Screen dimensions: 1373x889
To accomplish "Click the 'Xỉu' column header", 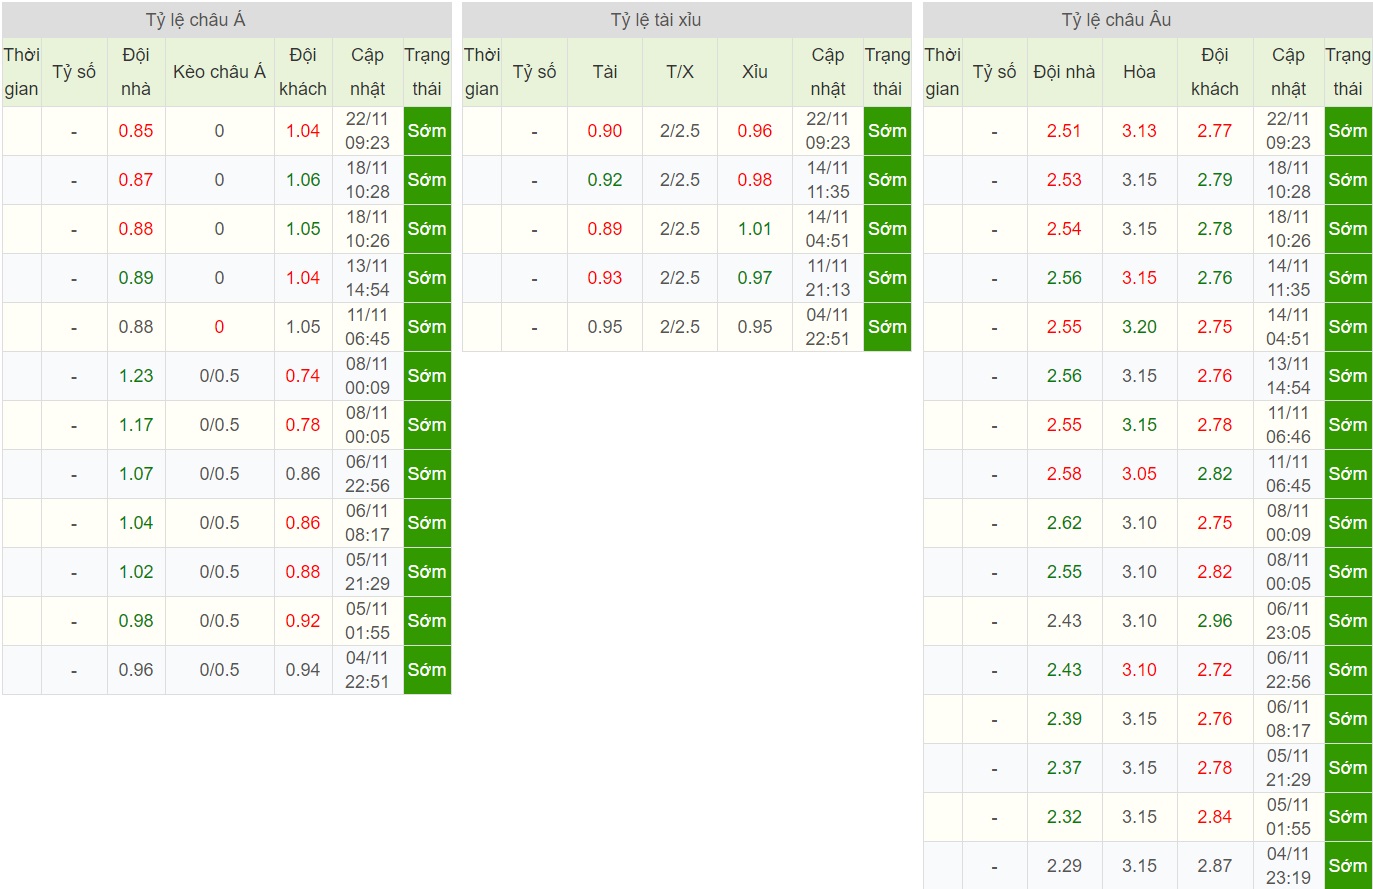I will click(755, 72).
